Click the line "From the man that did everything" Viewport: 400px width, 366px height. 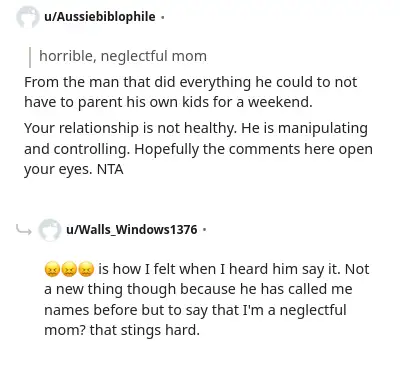click(137, 82)
